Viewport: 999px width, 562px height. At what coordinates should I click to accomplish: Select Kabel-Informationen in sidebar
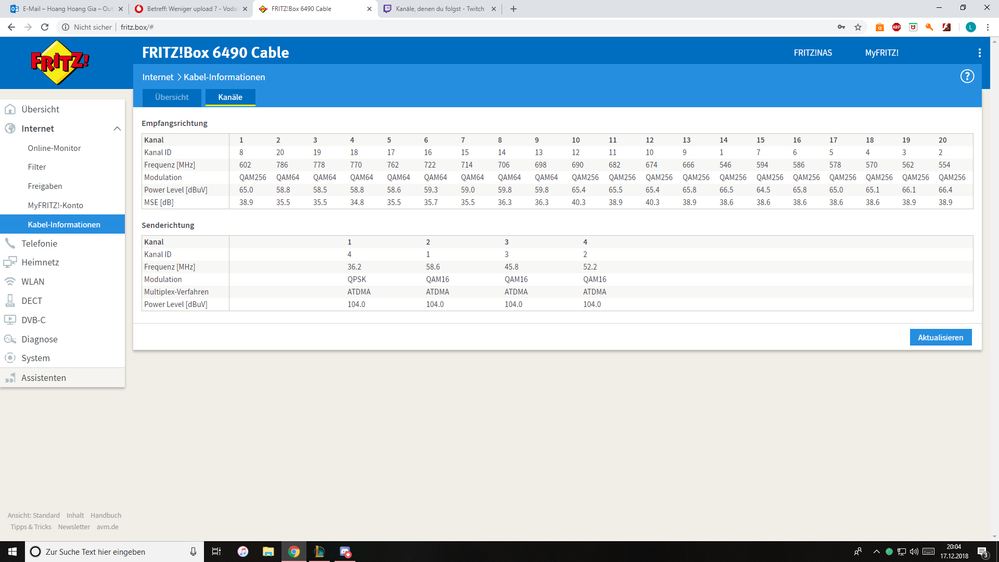62,224
